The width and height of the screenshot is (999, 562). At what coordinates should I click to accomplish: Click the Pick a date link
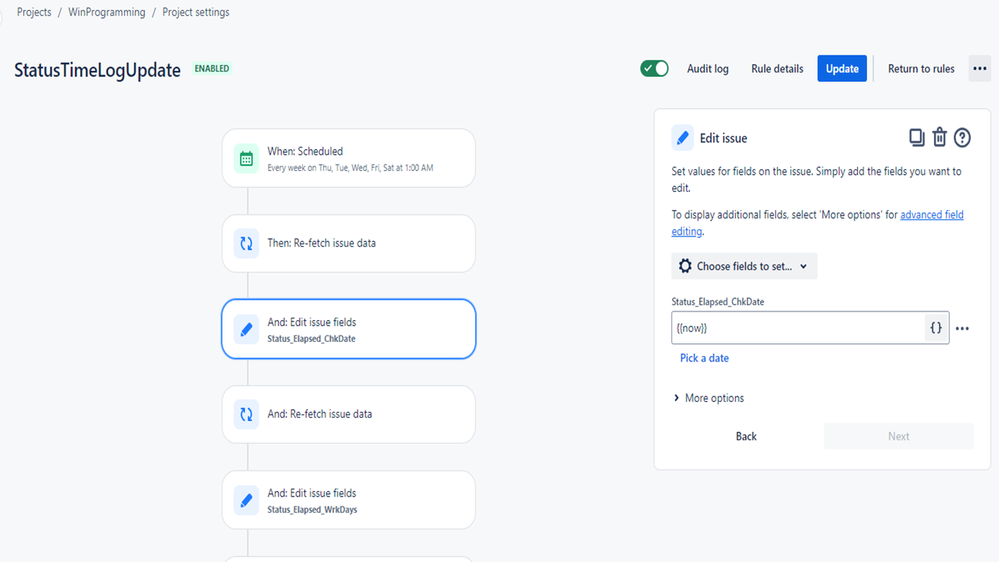coord(704,358)
